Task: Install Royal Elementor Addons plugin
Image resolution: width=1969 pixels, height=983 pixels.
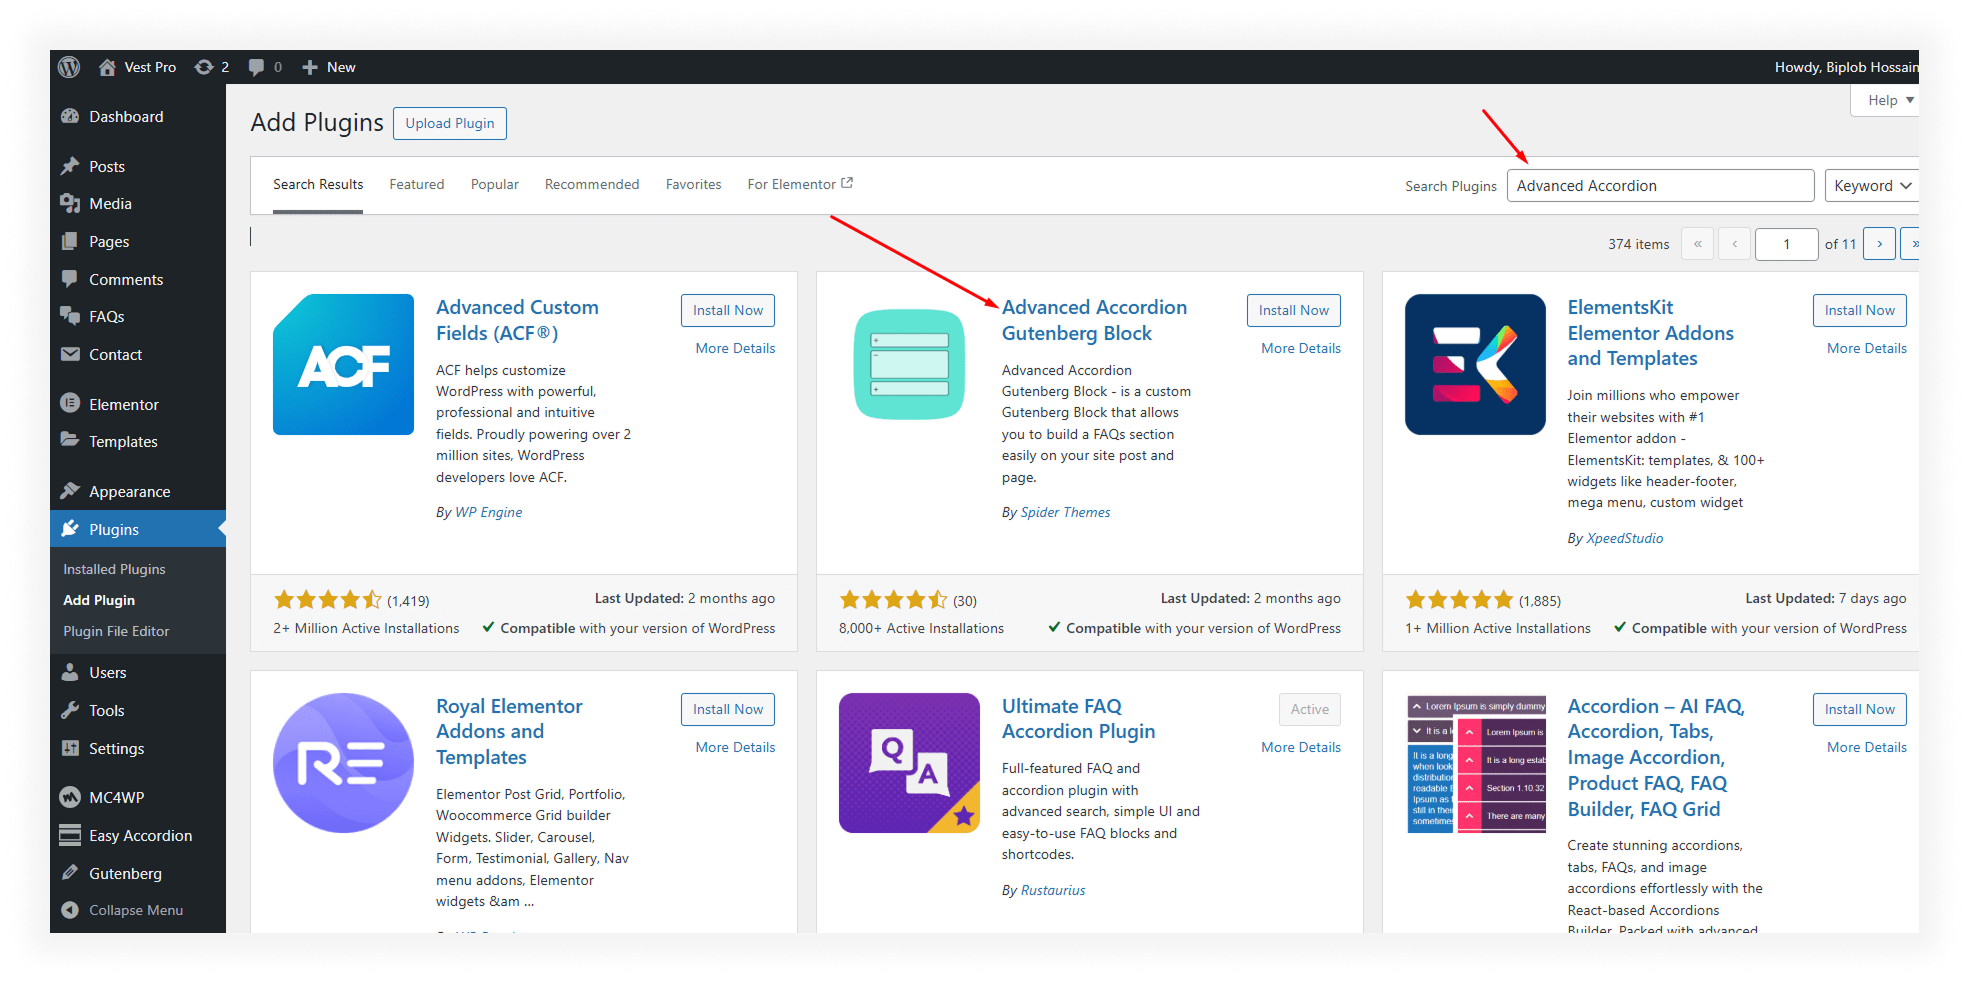Action: (728, 709)
